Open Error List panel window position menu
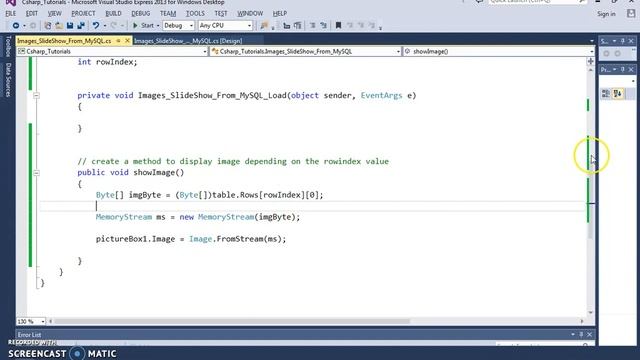Image resolution: width=640 pixels, height=360 pixels. coord(573,335)
